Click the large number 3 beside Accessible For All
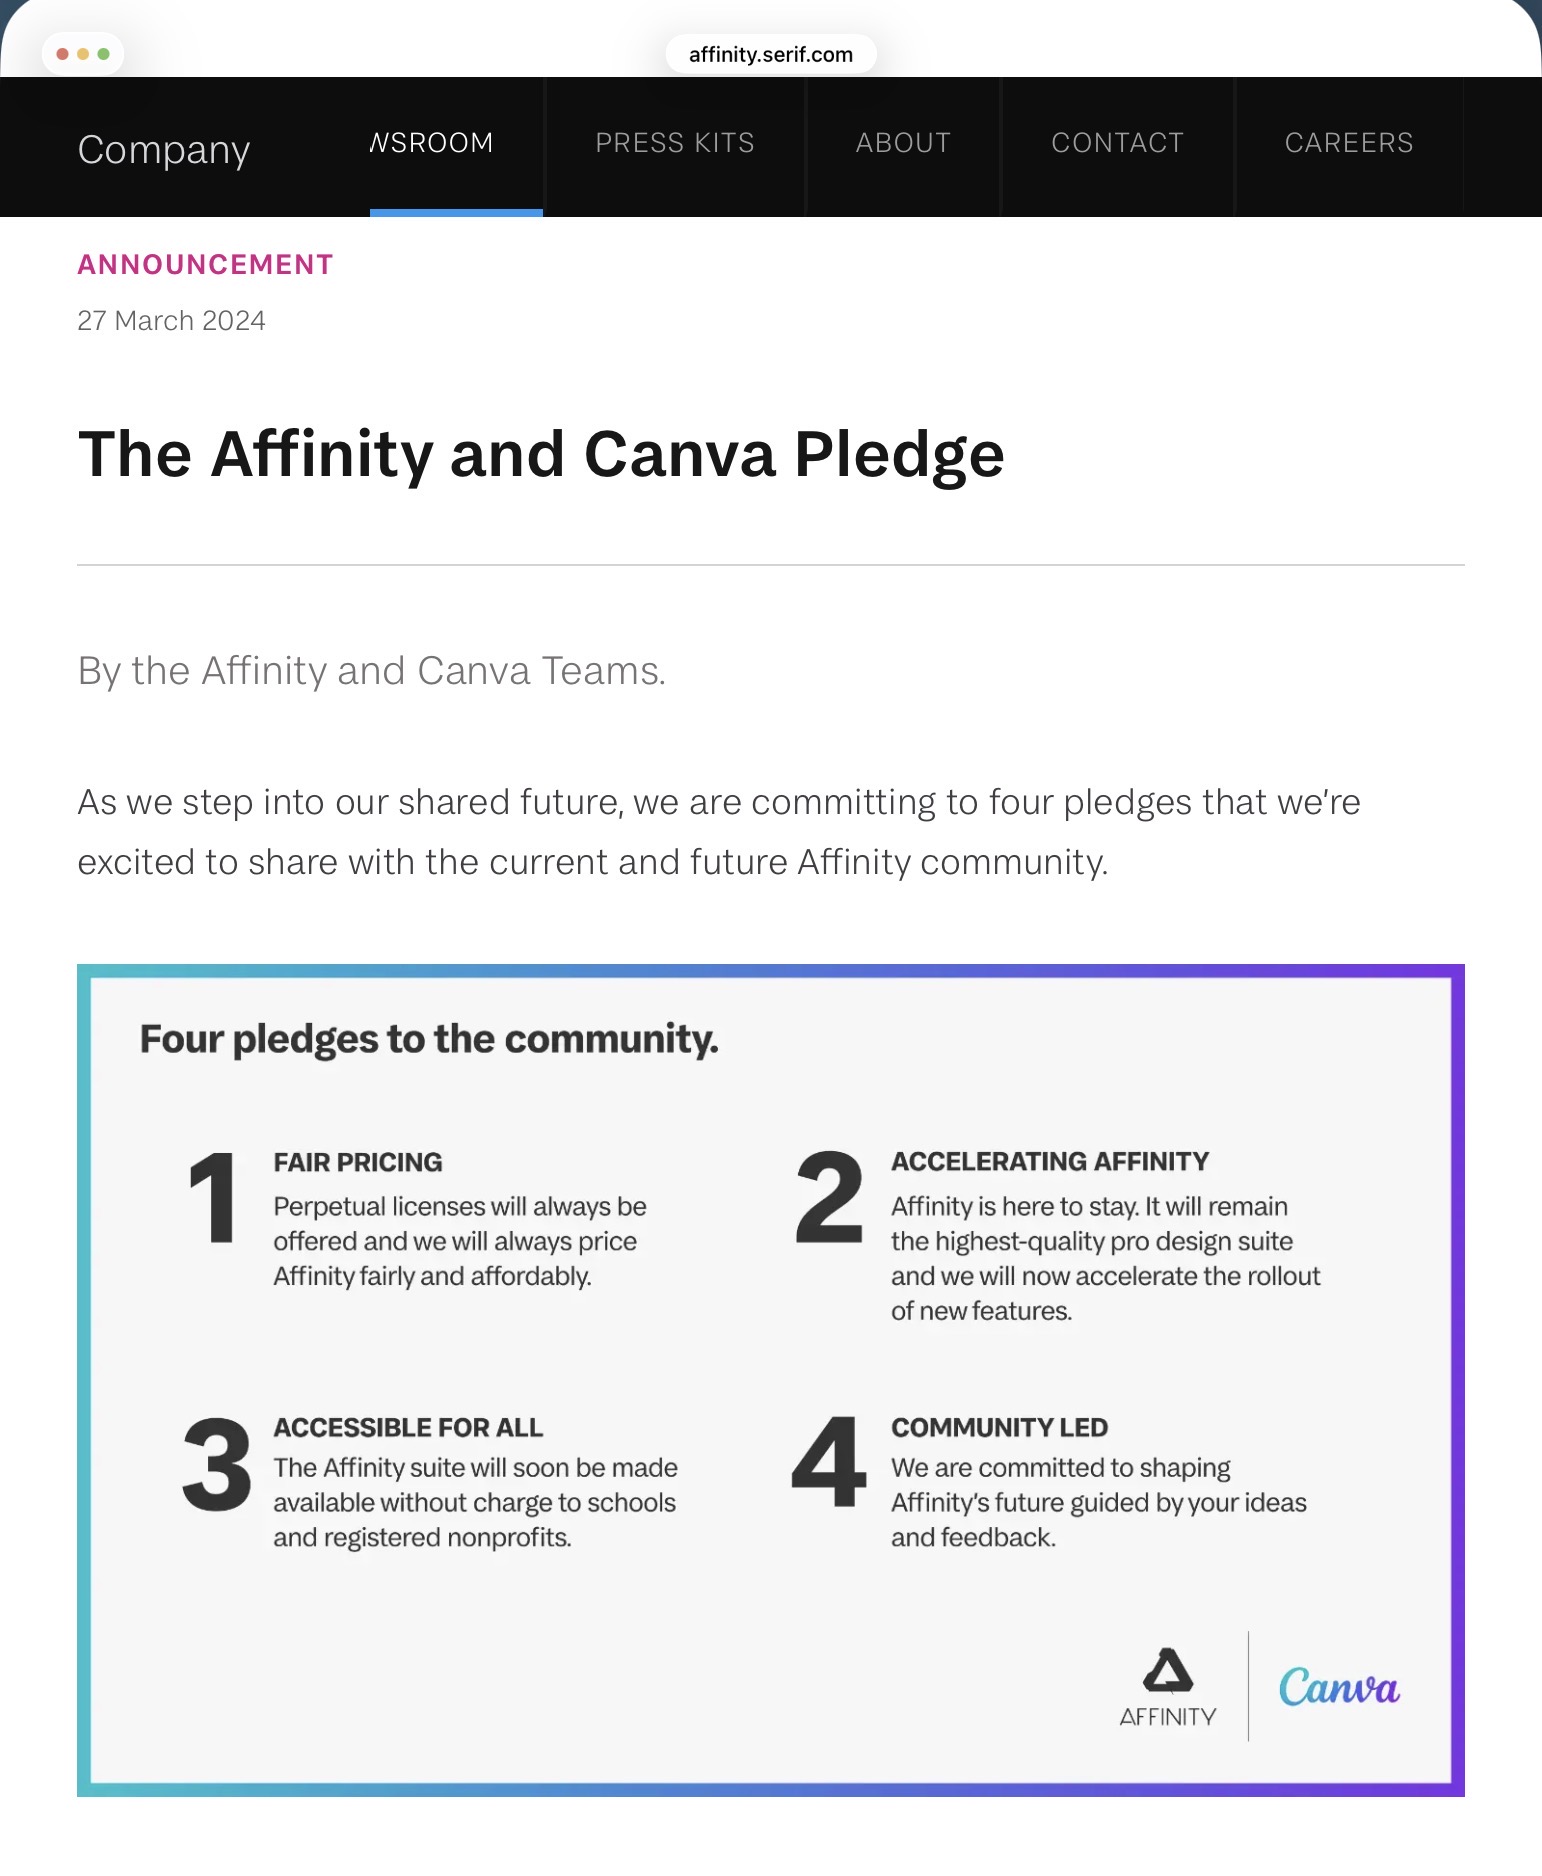The height and width of the screenshot is (1876, 1542). click(x=217, y=1464)
